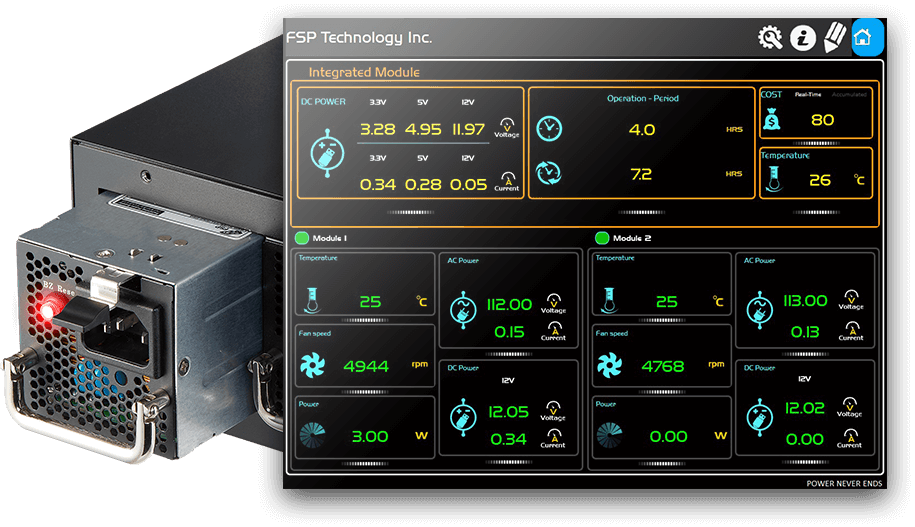Click the pencil edit icon
Image resolution: width=915 pixels, height=527 pixels.
[x=834, y=37]
